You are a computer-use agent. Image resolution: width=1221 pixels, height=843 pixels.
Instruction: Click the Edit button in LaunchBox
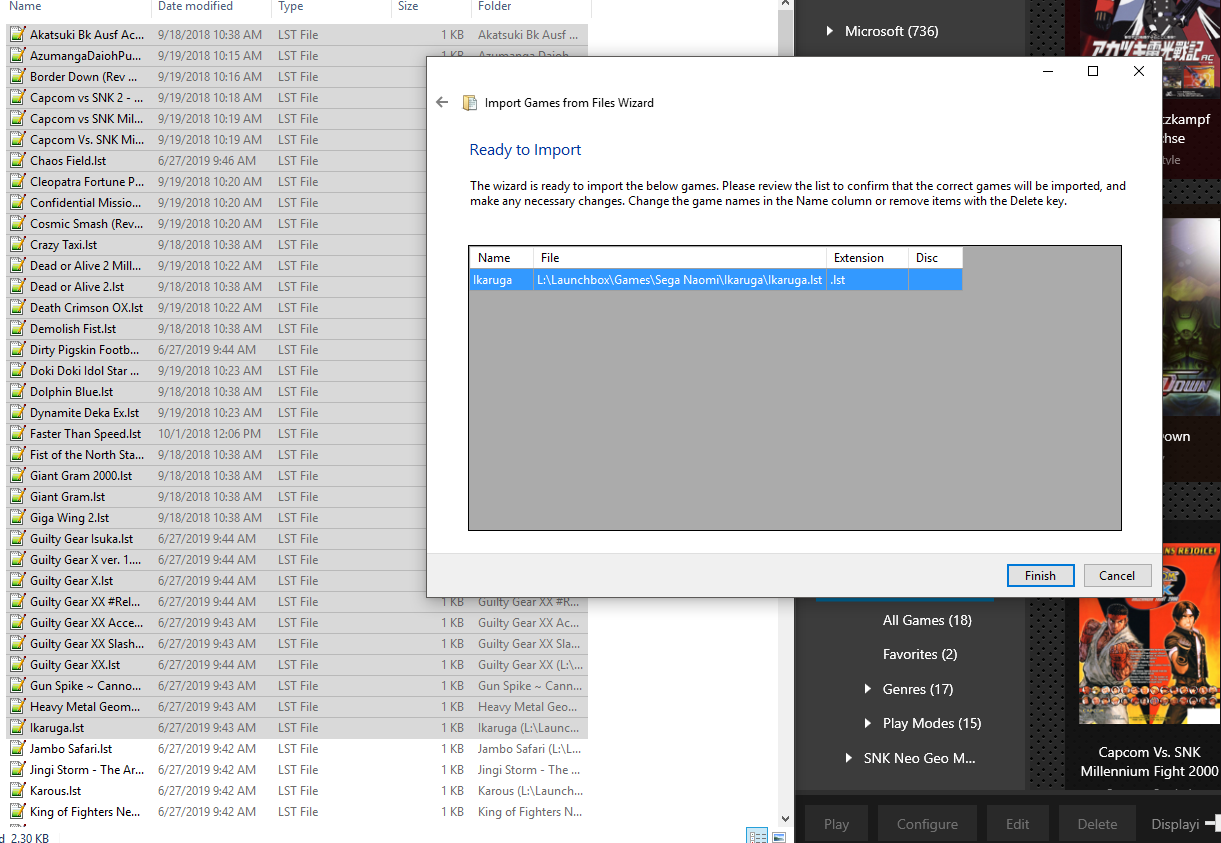[1018, 824]
